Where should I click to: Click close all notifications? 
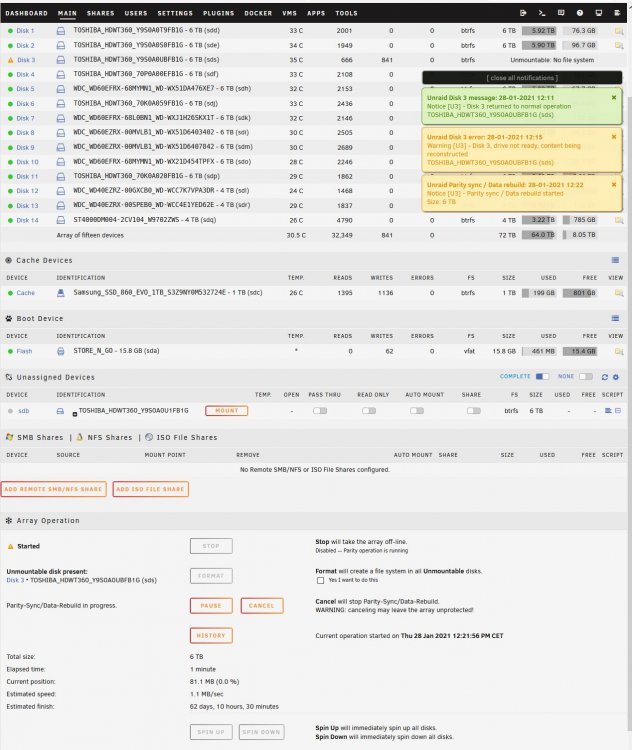click(x=522, y=78)
